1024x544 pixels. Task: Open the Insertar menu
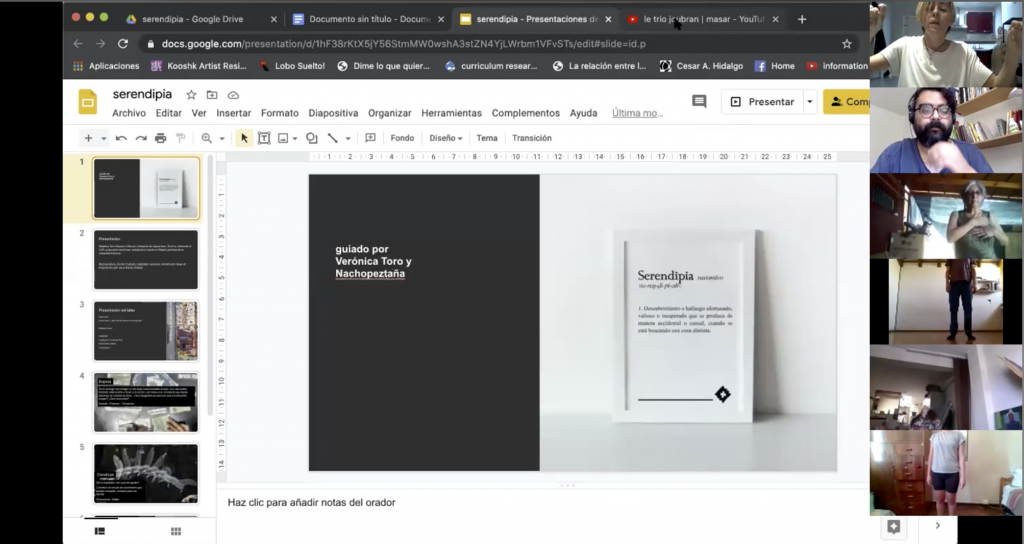point(233,113)
